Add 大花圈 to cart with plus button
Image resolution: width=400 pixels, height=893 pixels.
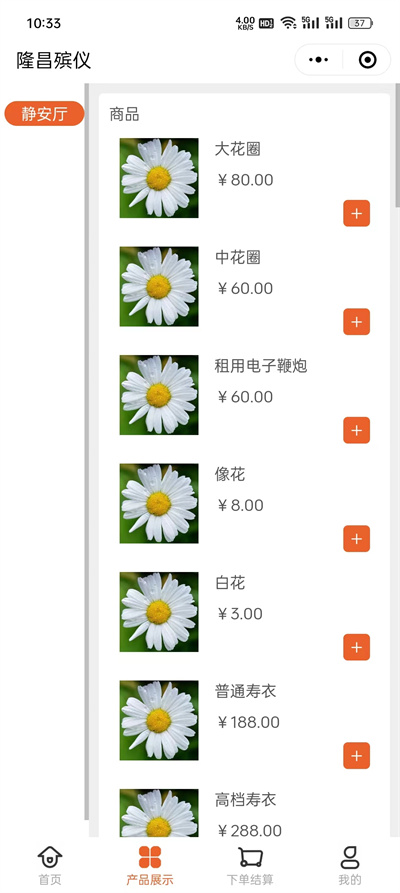pyautogui.click(x=356, y=214)
